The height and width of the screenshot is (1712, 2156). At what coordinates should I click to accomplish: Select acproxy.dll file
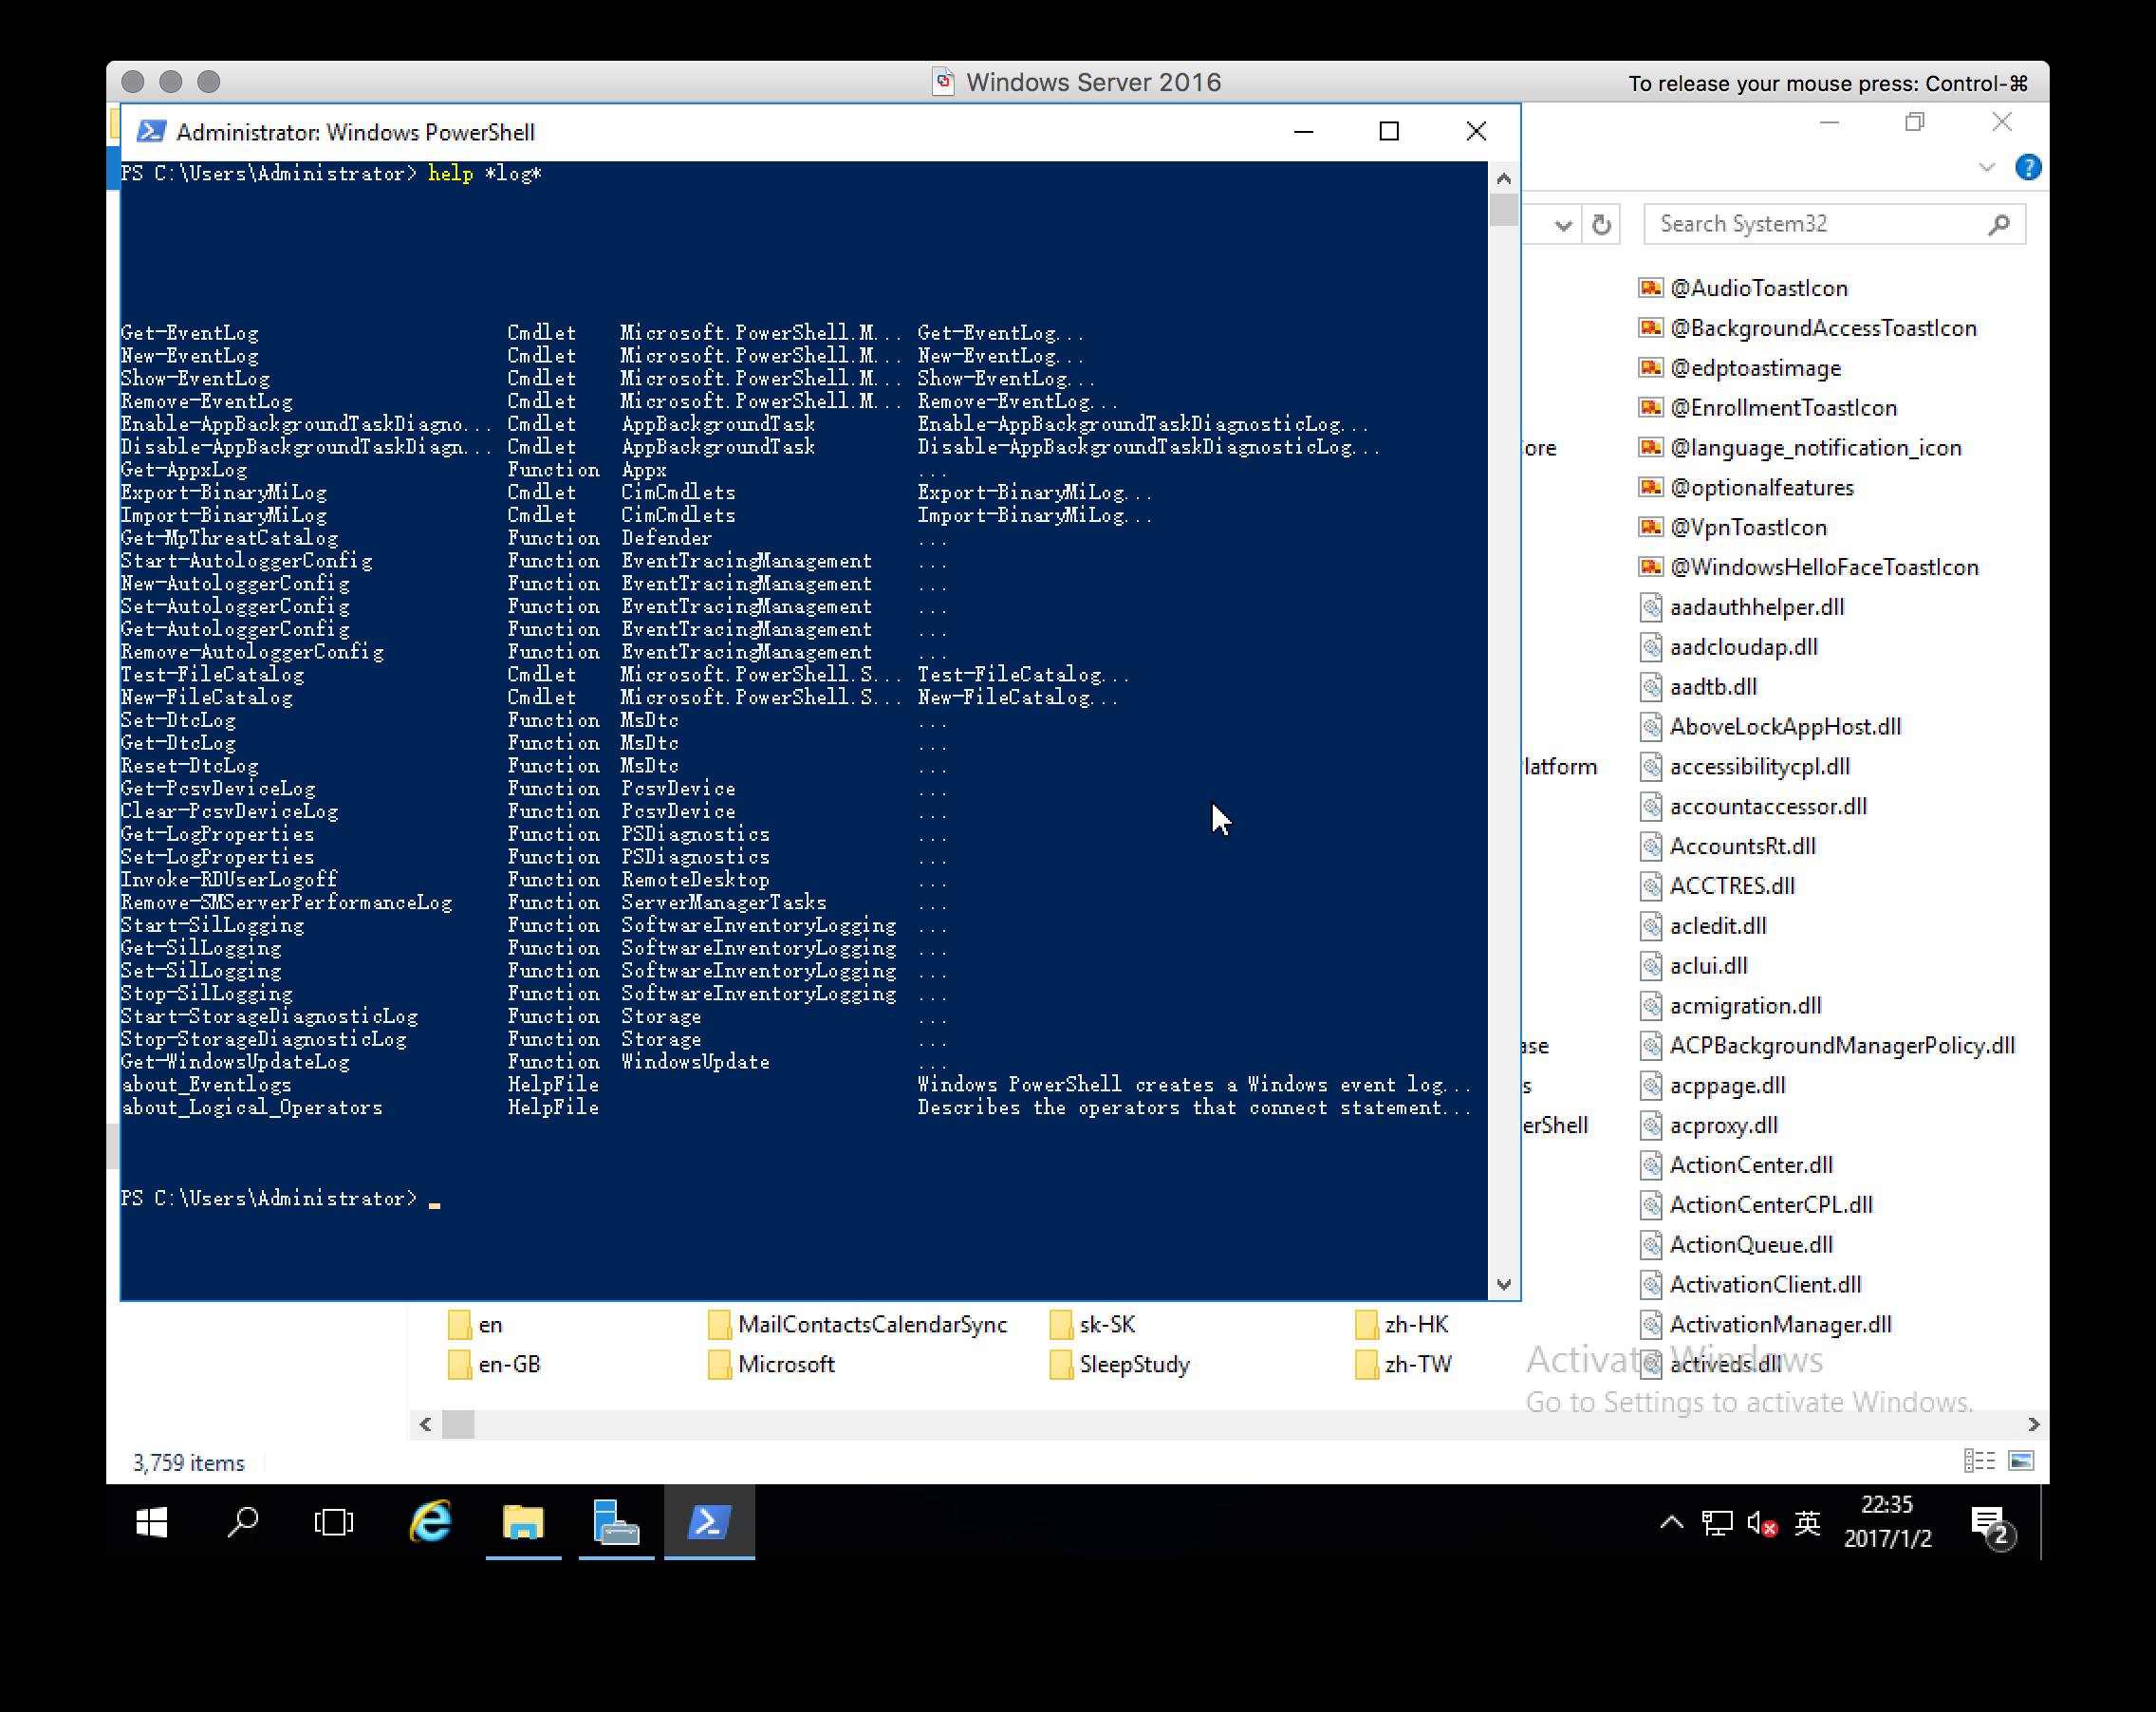coord(1708,1125)
